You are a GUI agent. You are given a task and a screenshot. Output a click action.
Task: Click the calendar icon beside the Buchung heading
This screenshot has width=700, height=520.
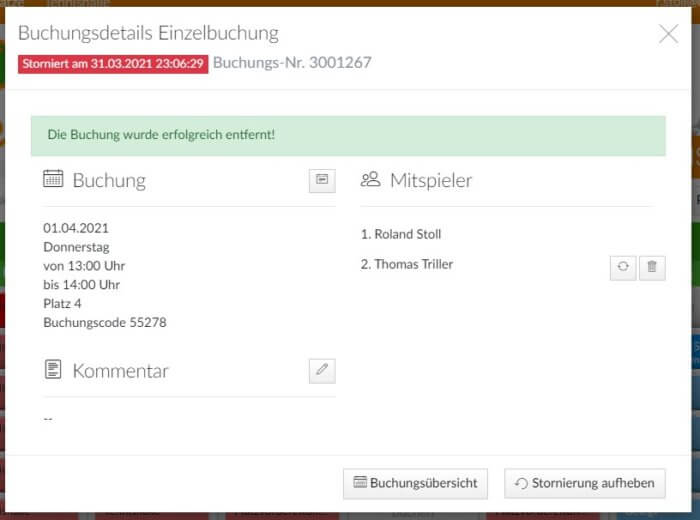[53, 179]
